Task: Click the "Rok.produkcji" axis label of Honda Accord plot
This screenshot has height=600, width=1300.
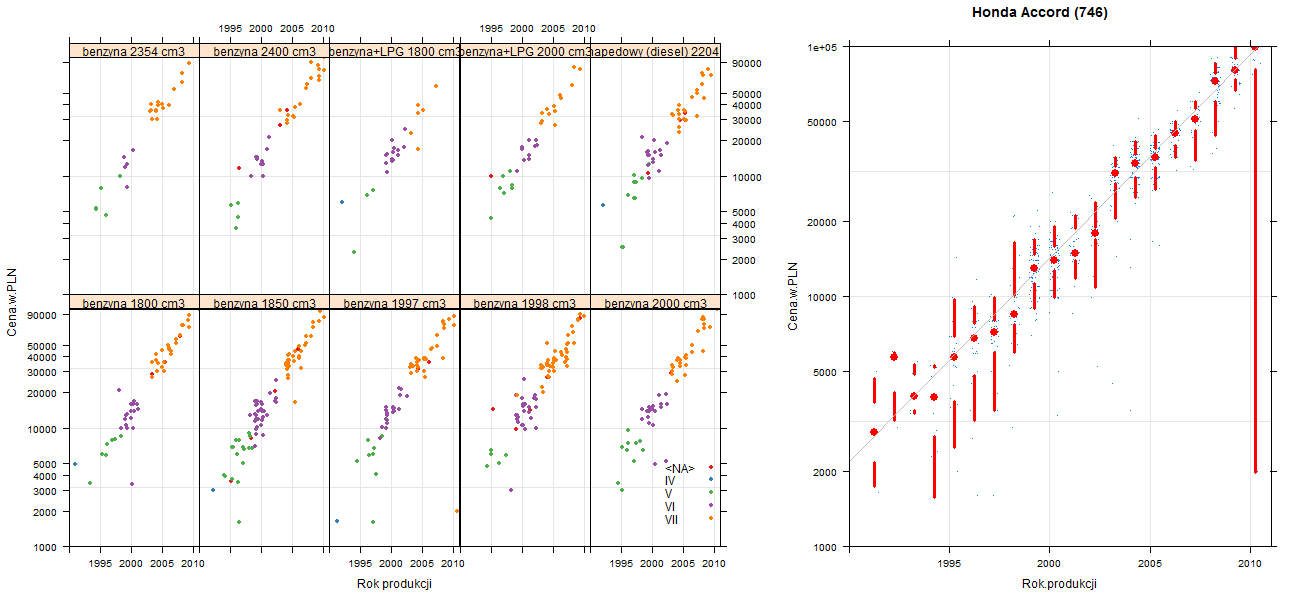Action: click(1060, 584)
